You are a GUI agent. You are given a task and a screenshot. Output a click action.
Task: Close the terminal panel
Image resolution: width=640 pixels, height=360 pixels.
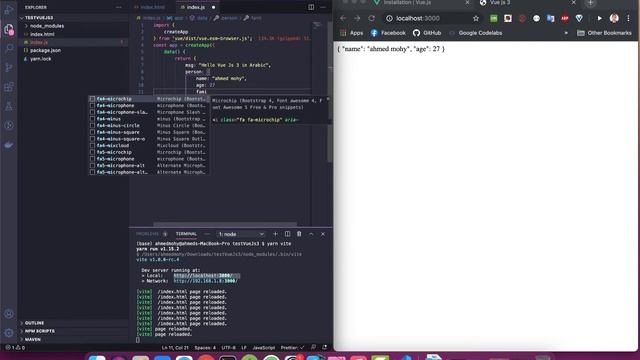[x=323, y=234]
